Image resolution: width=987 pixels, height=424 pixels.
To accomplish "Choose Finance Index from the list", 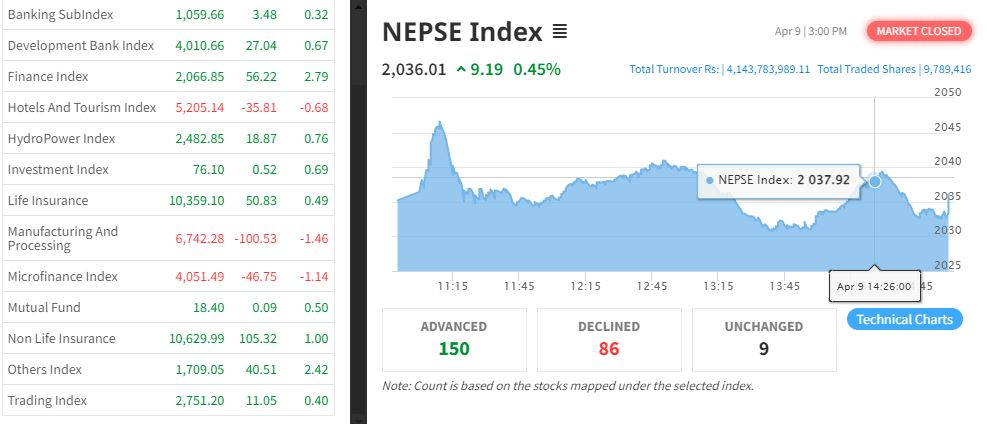I will (x=48, y=76).
